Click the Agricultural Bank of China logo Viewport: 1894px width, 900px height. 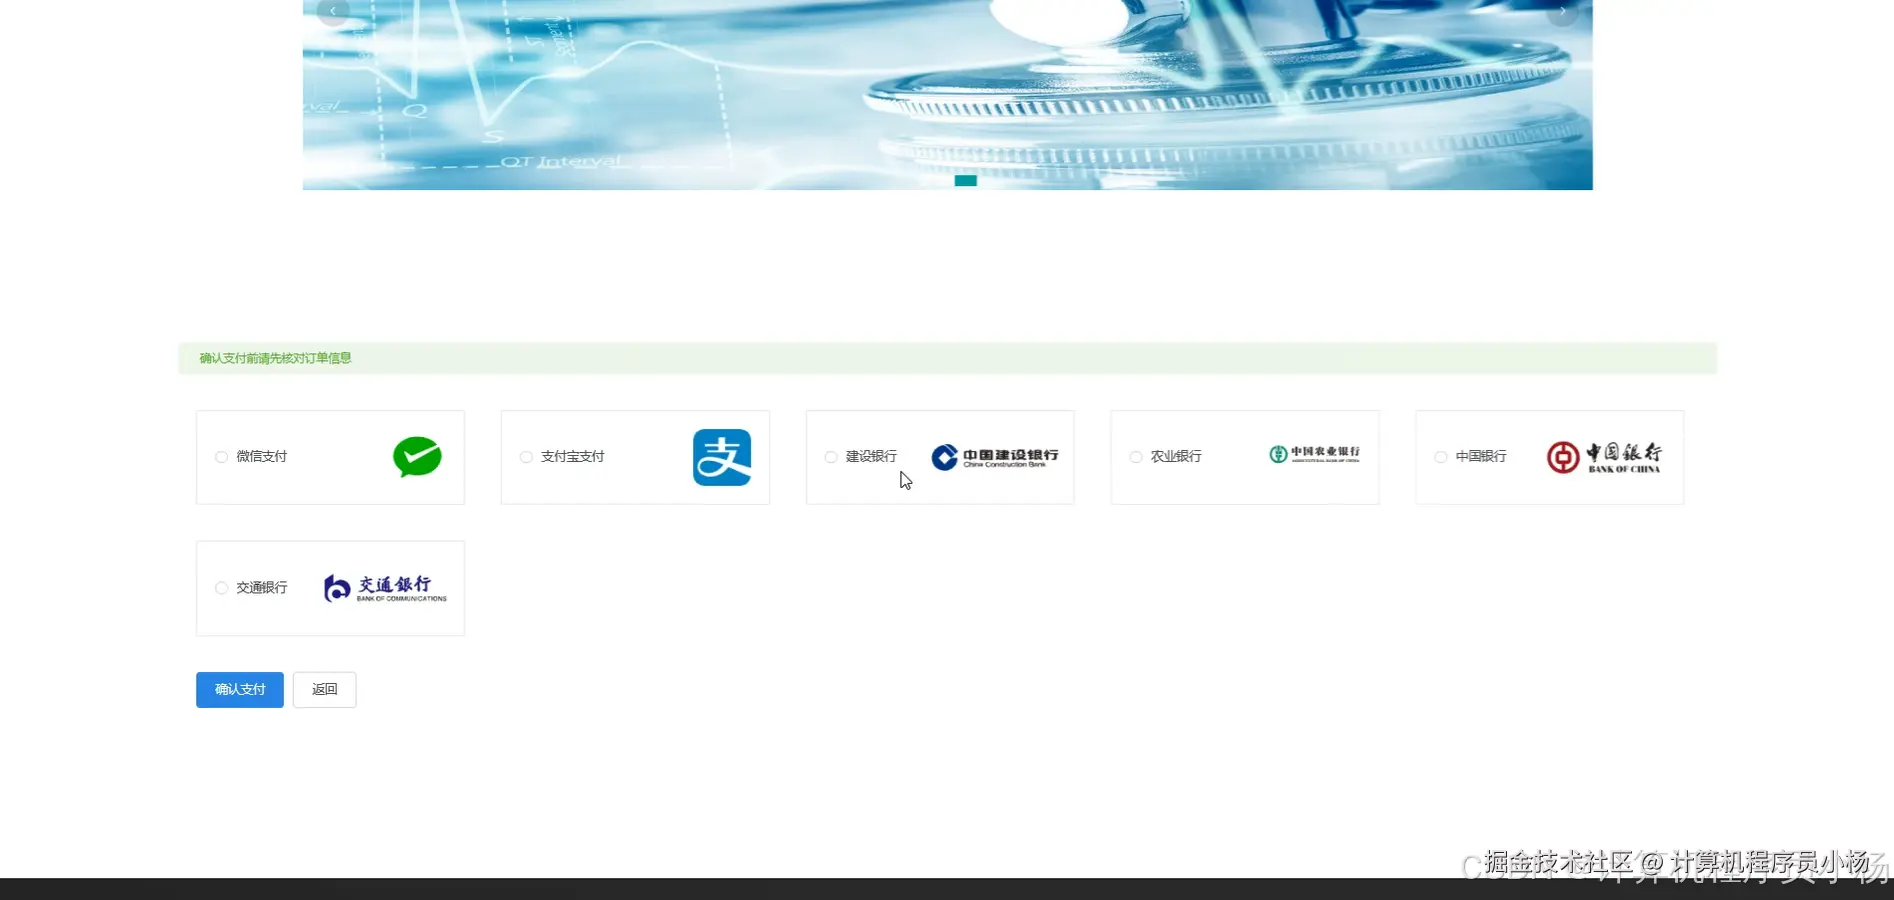(1315, 455)
